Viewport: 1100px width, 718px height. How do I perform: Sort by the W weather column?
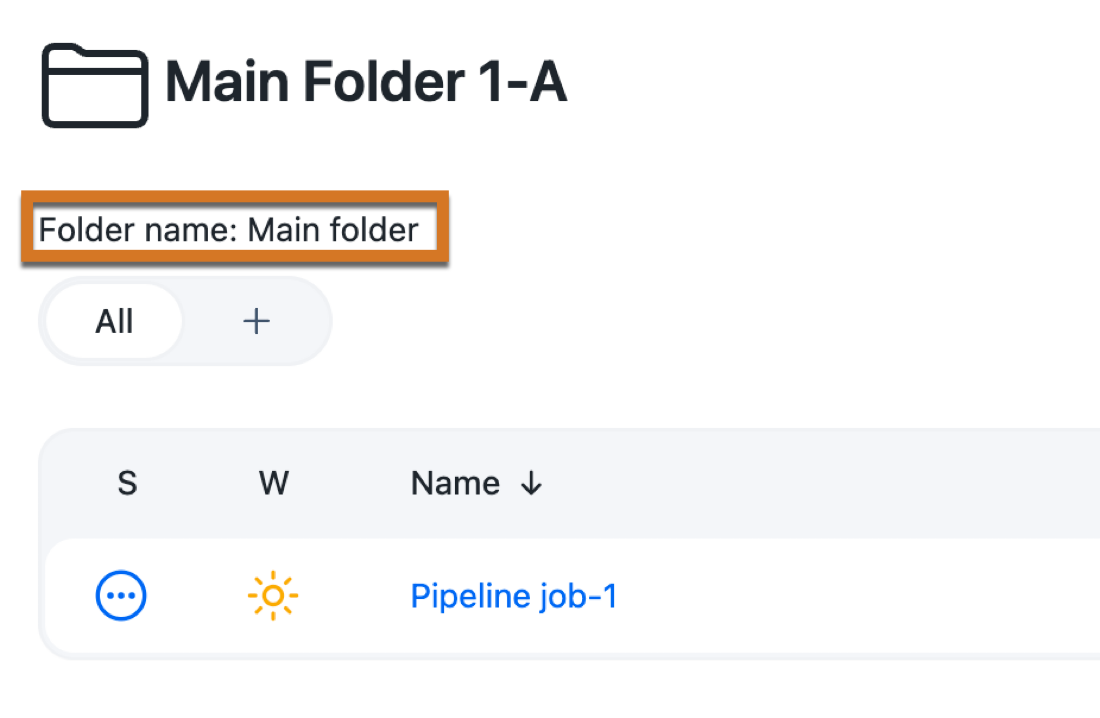click(274, 483)
